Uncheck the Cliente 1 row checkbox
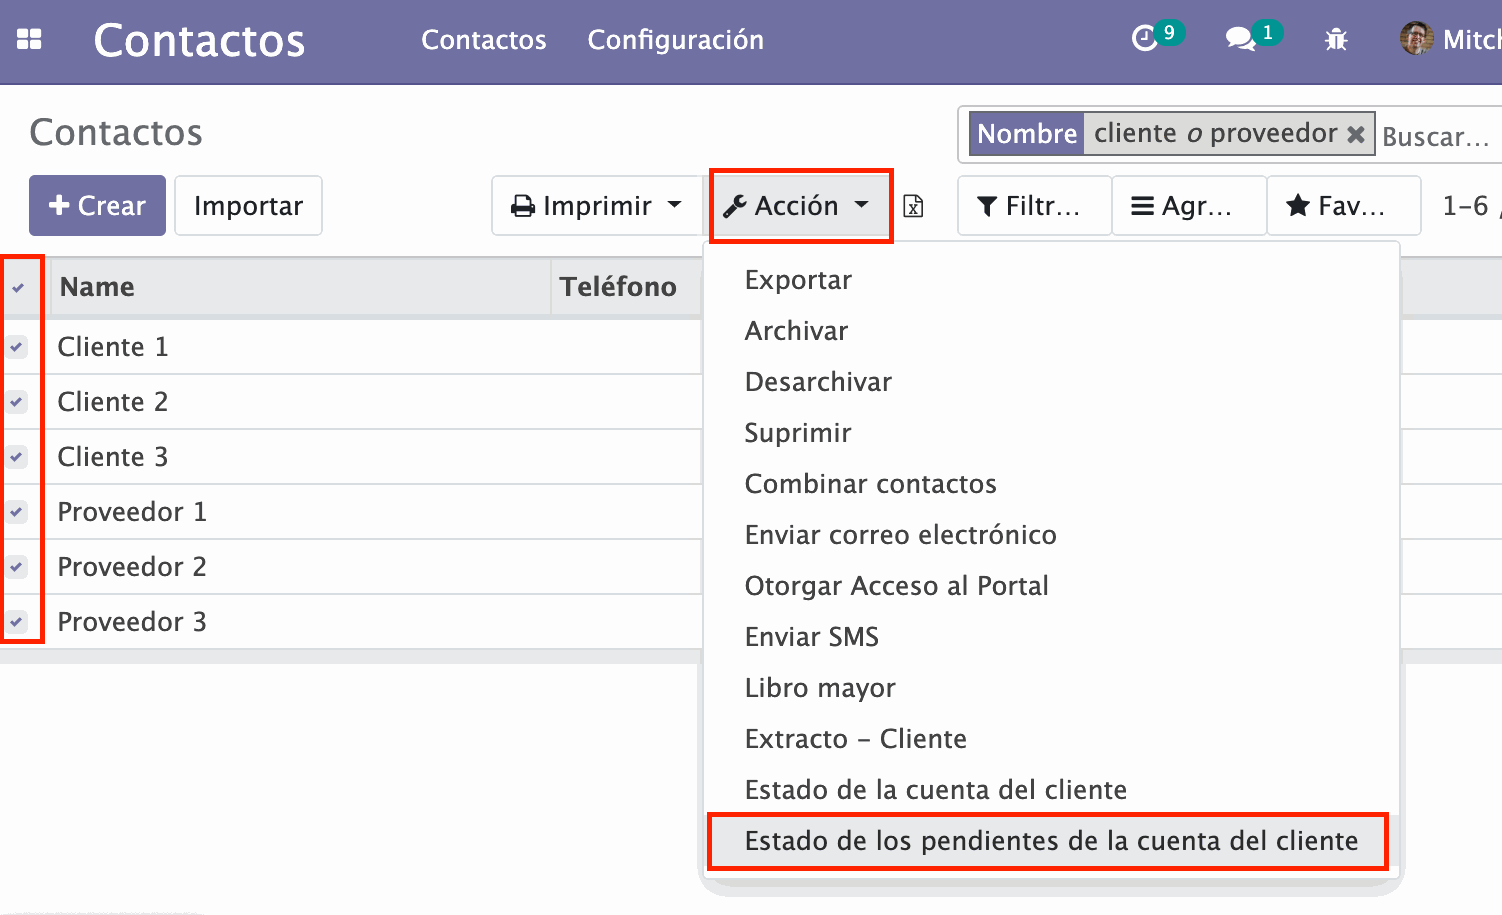This screenshot has width=1502, height=915. pyautogui.click(x=17, y=347)
